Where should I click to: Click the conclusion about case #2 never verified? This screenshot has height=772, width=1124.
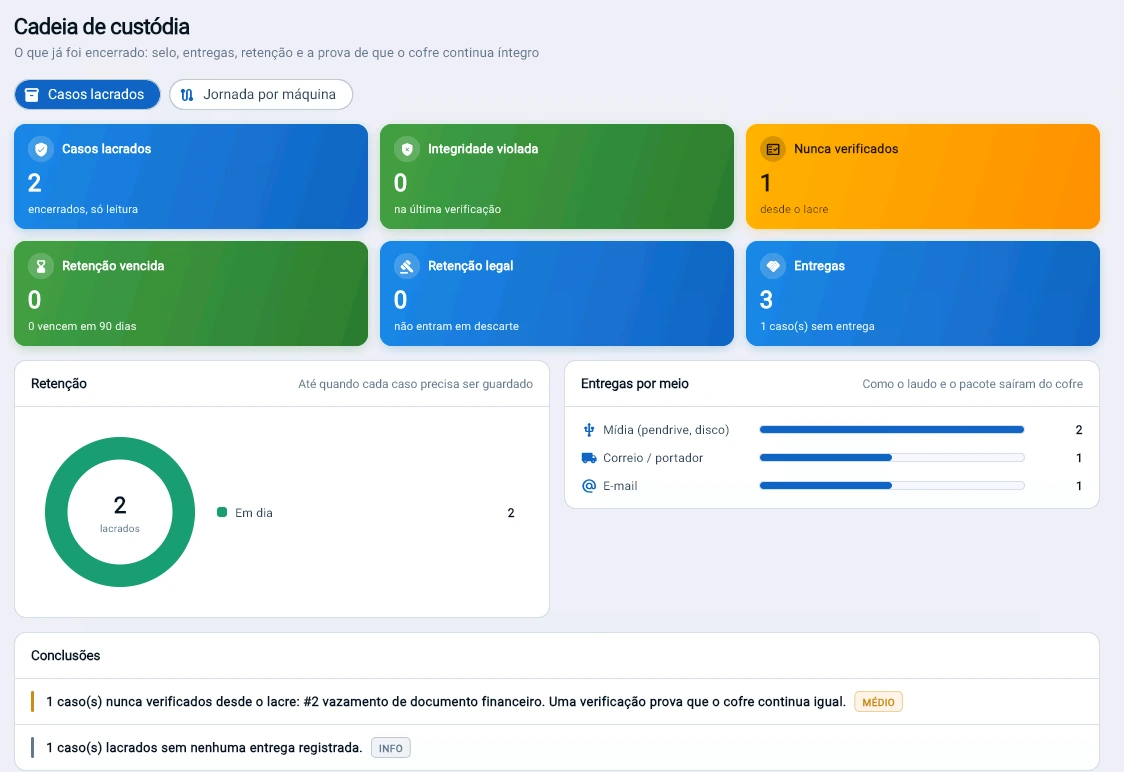point(557,702)
